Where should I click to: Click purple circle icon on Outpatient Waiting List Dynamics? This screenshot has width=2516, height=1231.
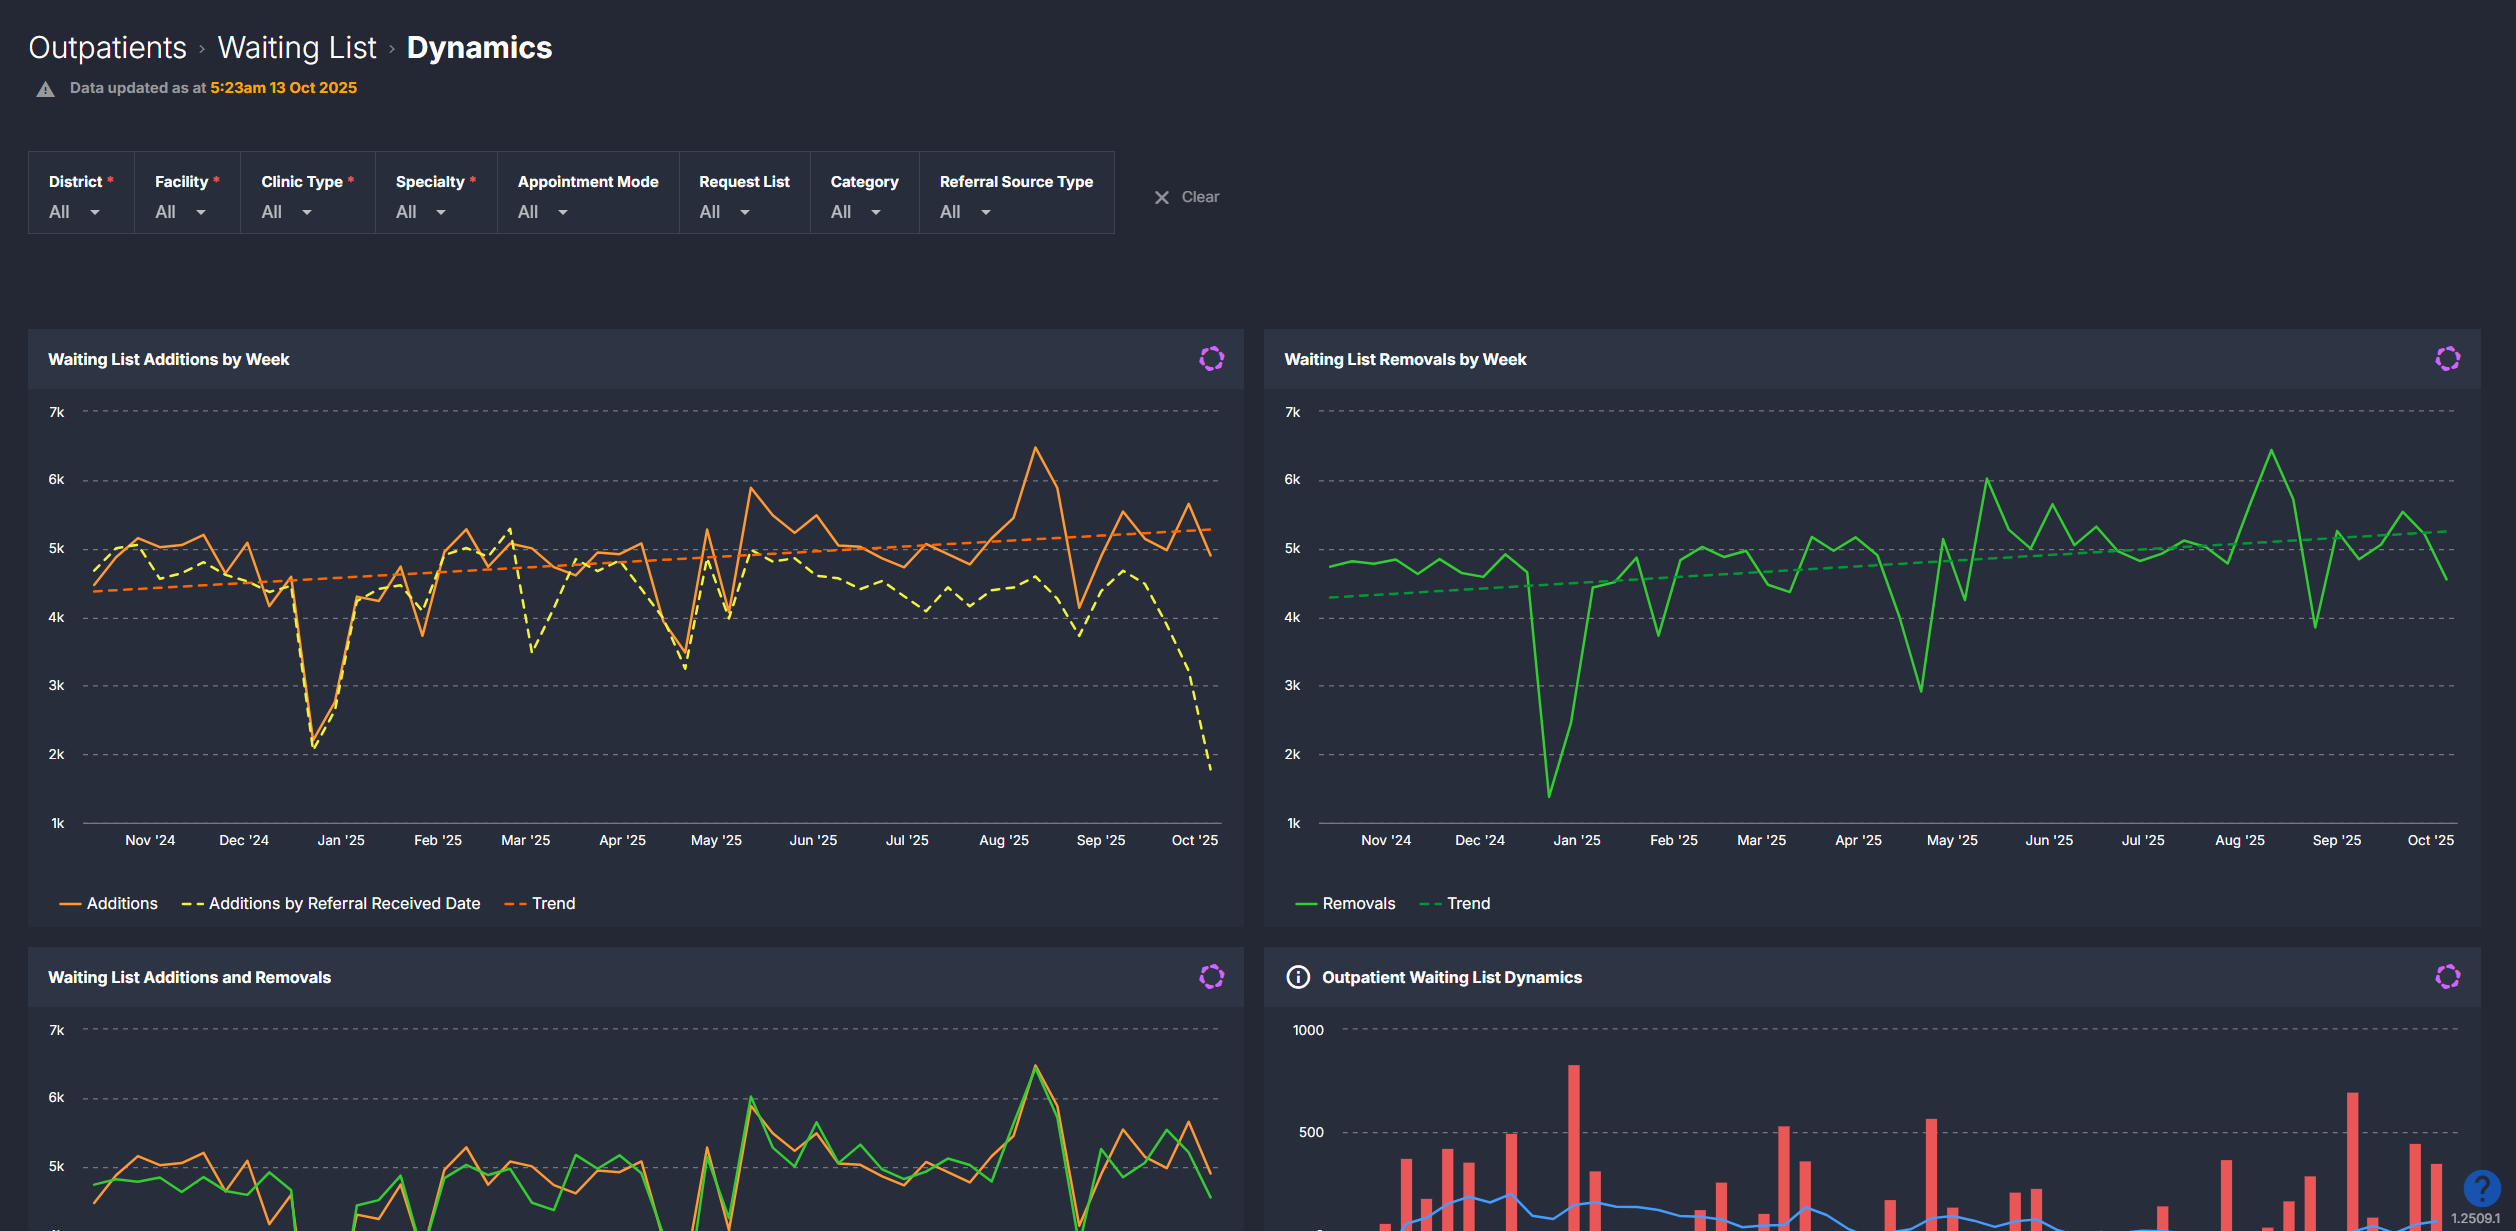[x=2447, y=977]
